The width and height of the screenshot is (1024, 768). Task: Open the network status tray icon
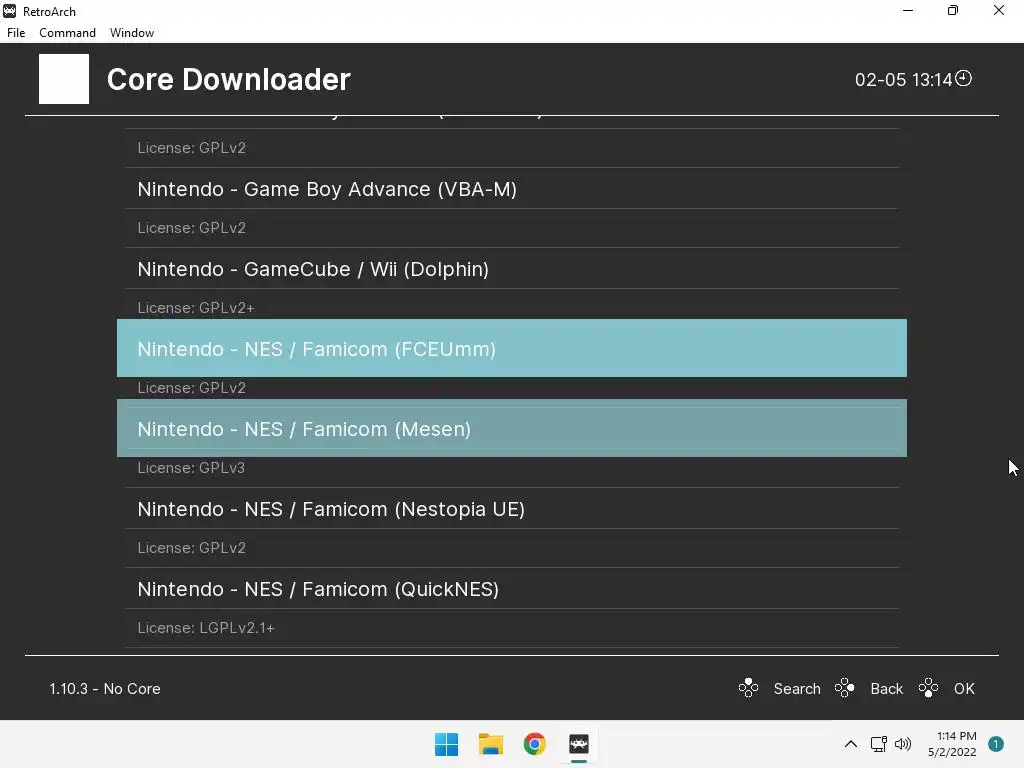878,744
